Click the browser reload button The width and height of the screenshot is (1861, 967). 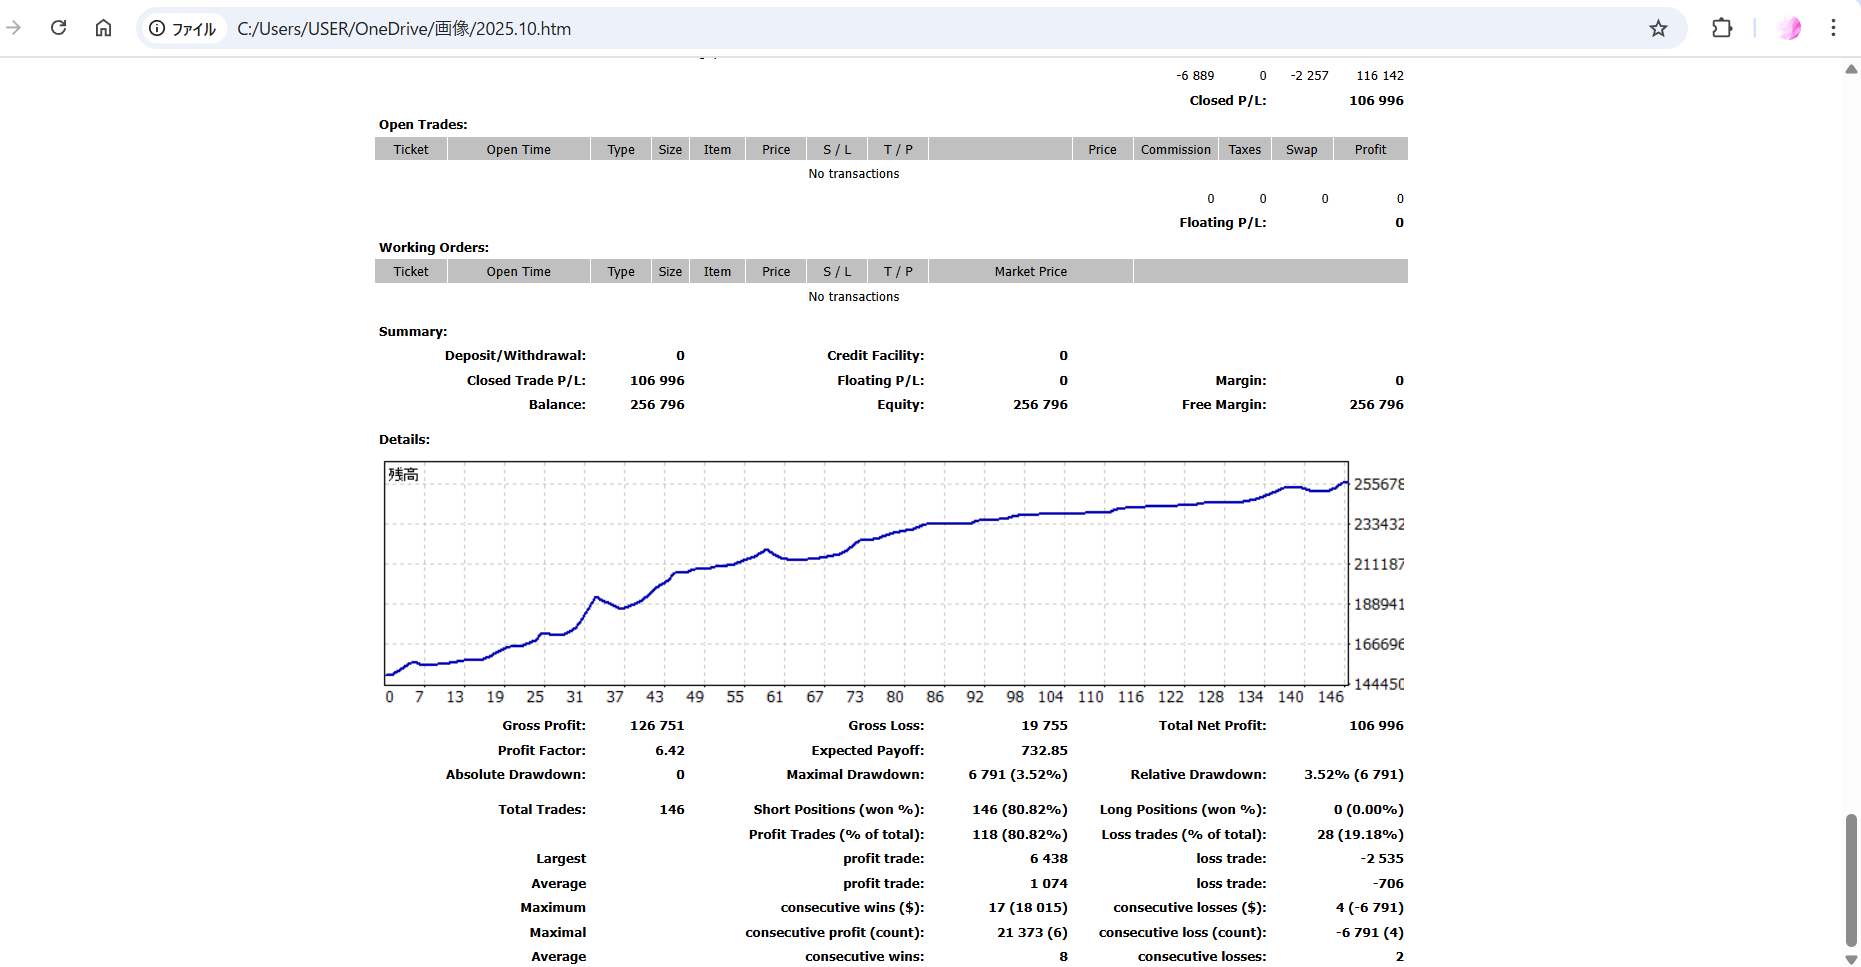(x=59, y=28)
